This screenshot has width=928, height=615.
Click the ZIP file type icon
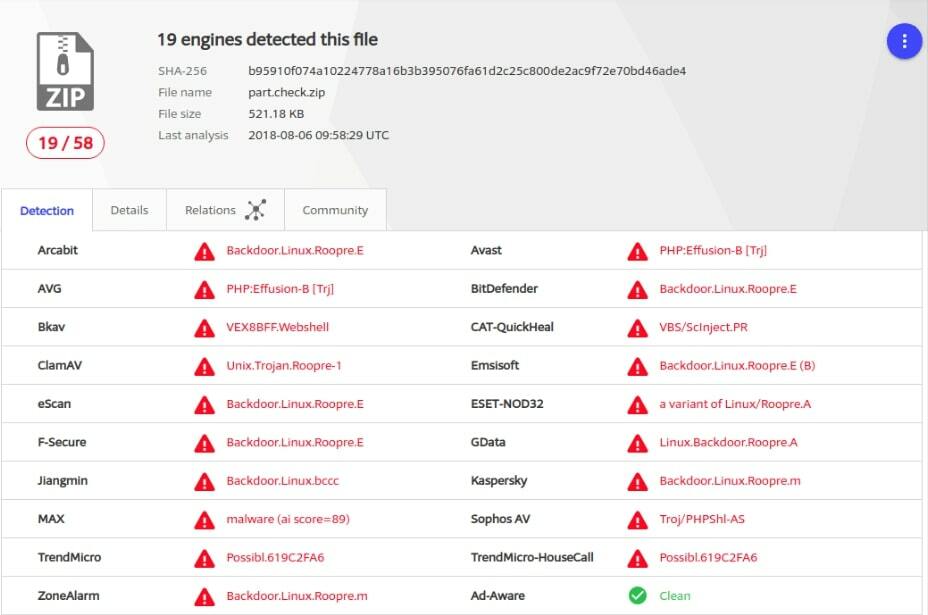tap(65, 72)
